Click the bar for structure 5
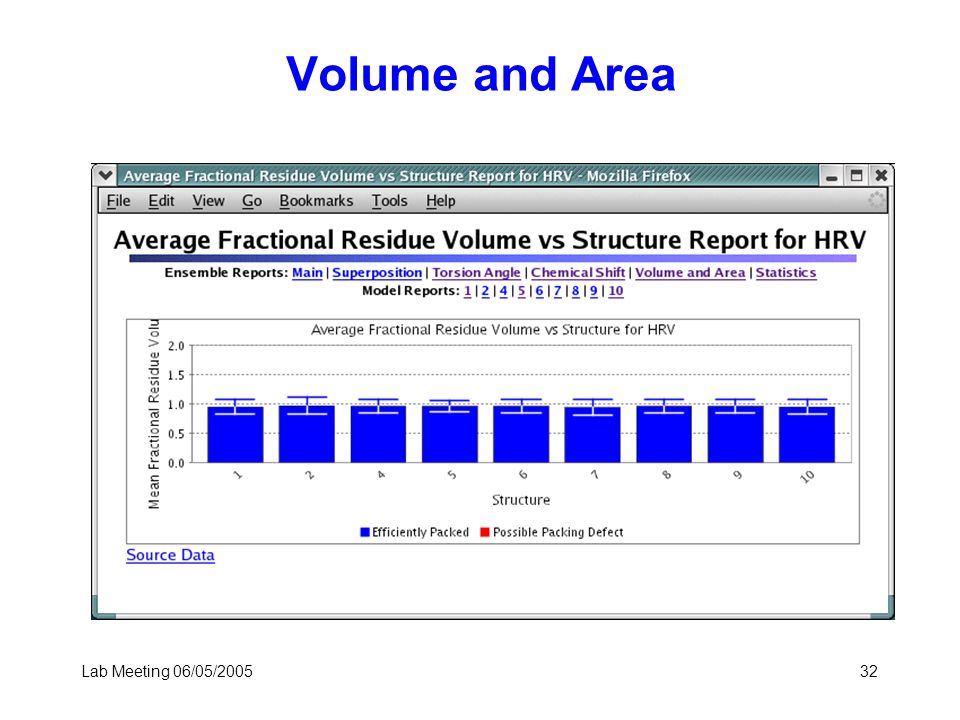This screenshot has width=960, height=720. click(450, 433)
